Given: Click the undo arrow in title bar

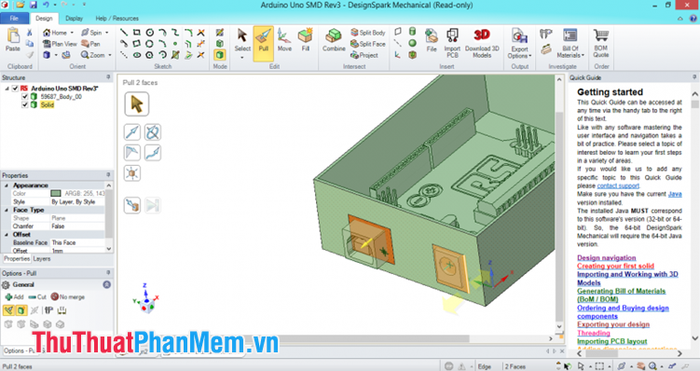Looking at the screenshot, I should (46, 5).
